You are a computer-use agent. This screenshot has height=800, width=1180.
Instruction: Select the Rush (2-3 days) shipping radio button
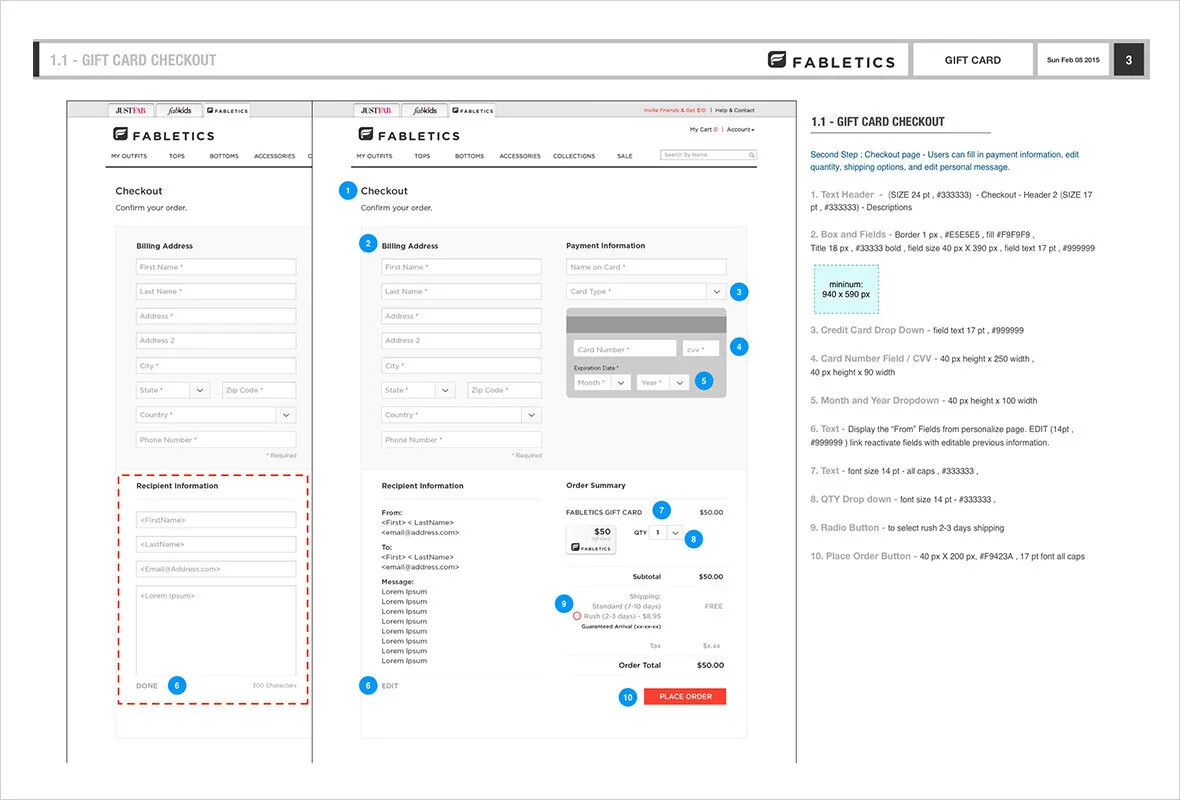(576, 616)
